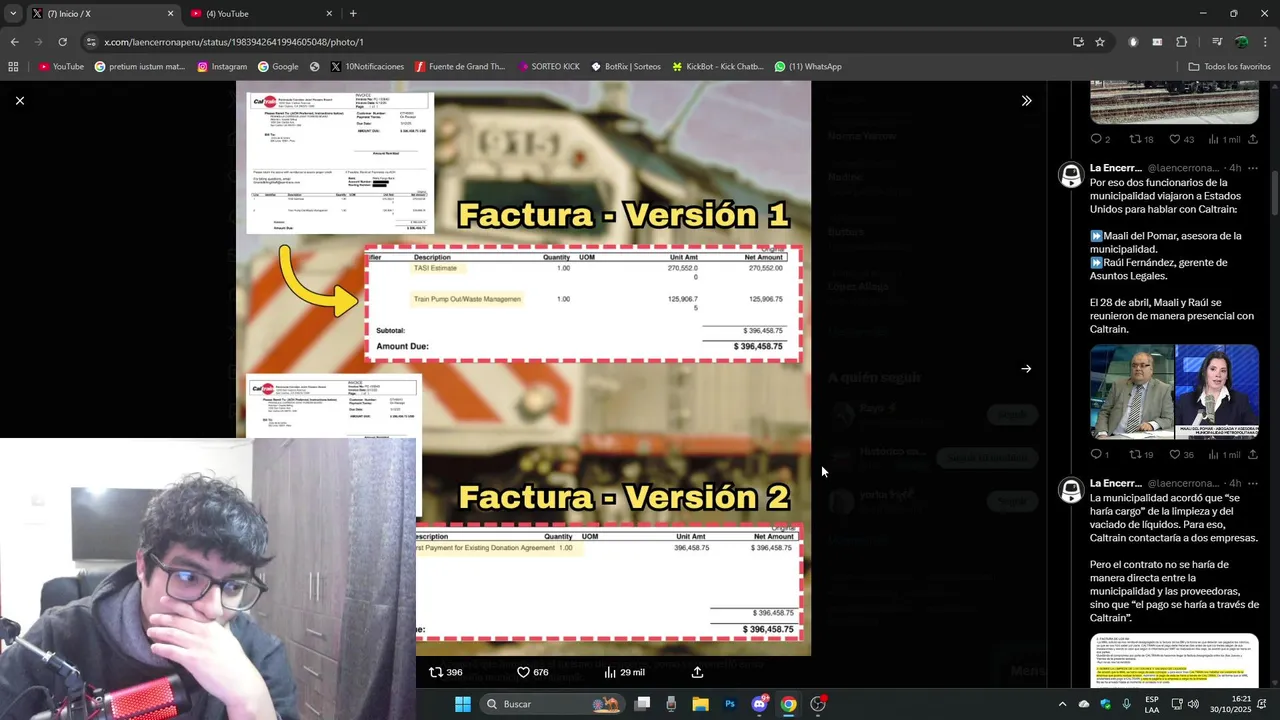Viewport: 1280px width, 720px height.
Task: Like the photo tweet showing 676
Action: pos(532,672)
